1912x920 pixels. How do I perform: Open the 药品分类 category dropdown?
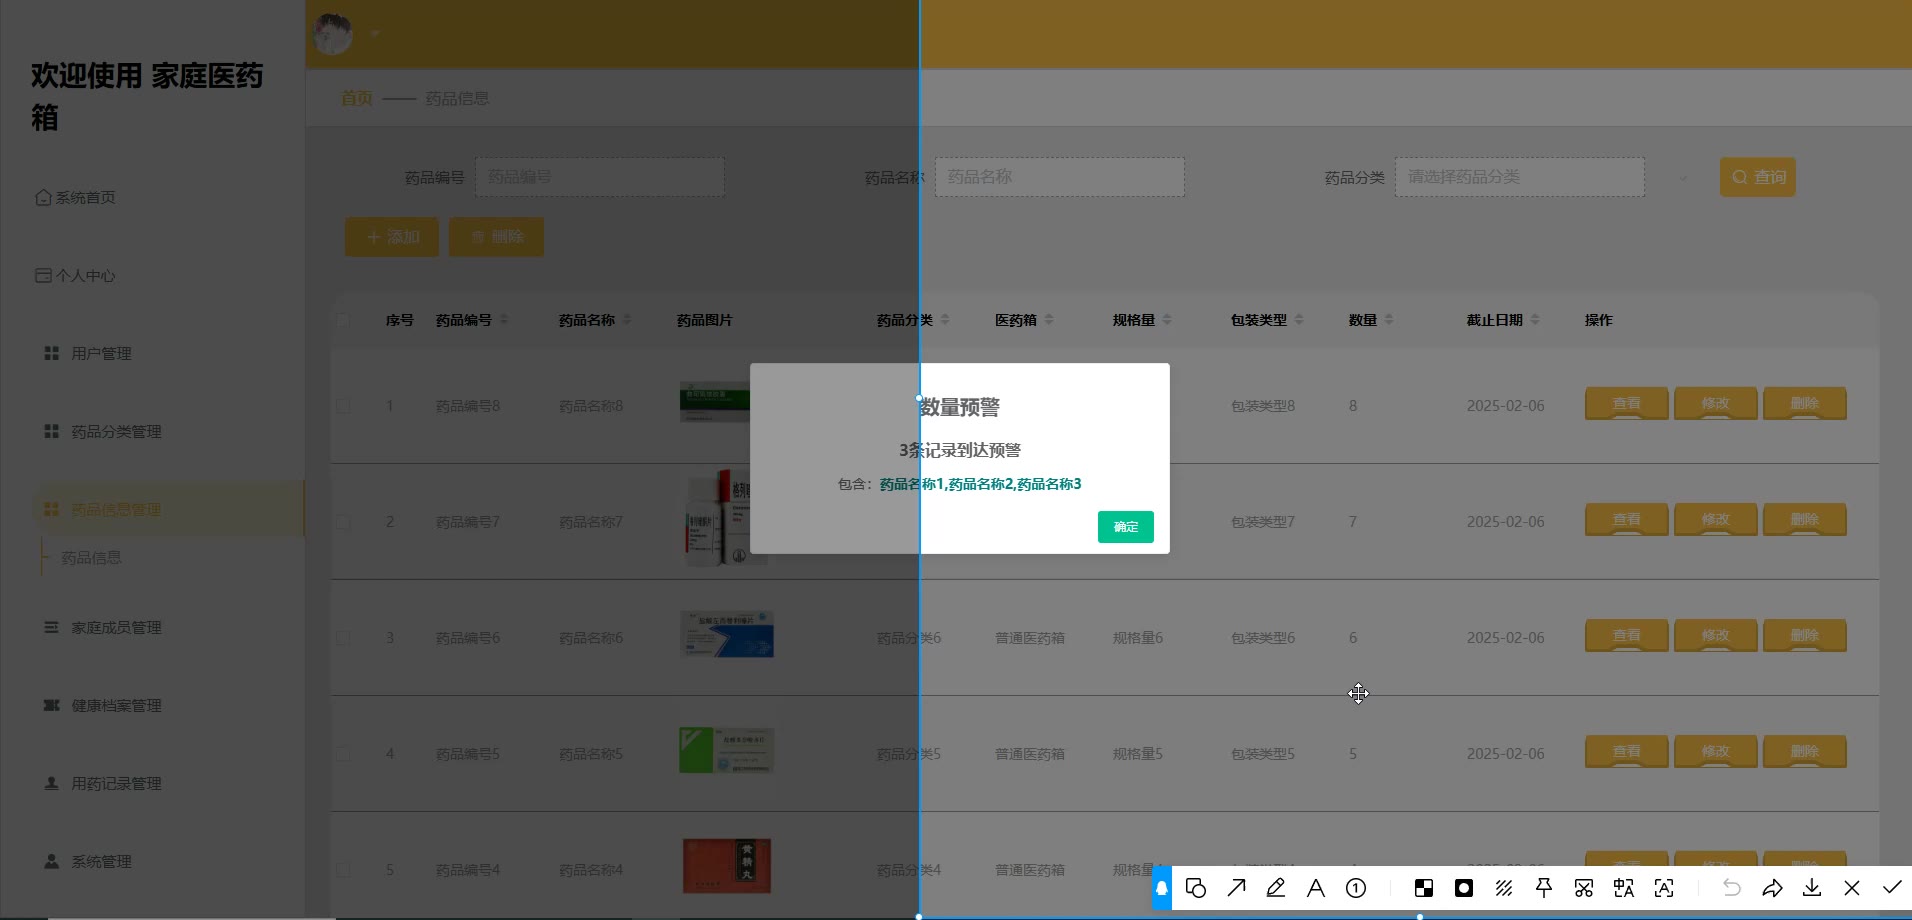click(1519, 177)
